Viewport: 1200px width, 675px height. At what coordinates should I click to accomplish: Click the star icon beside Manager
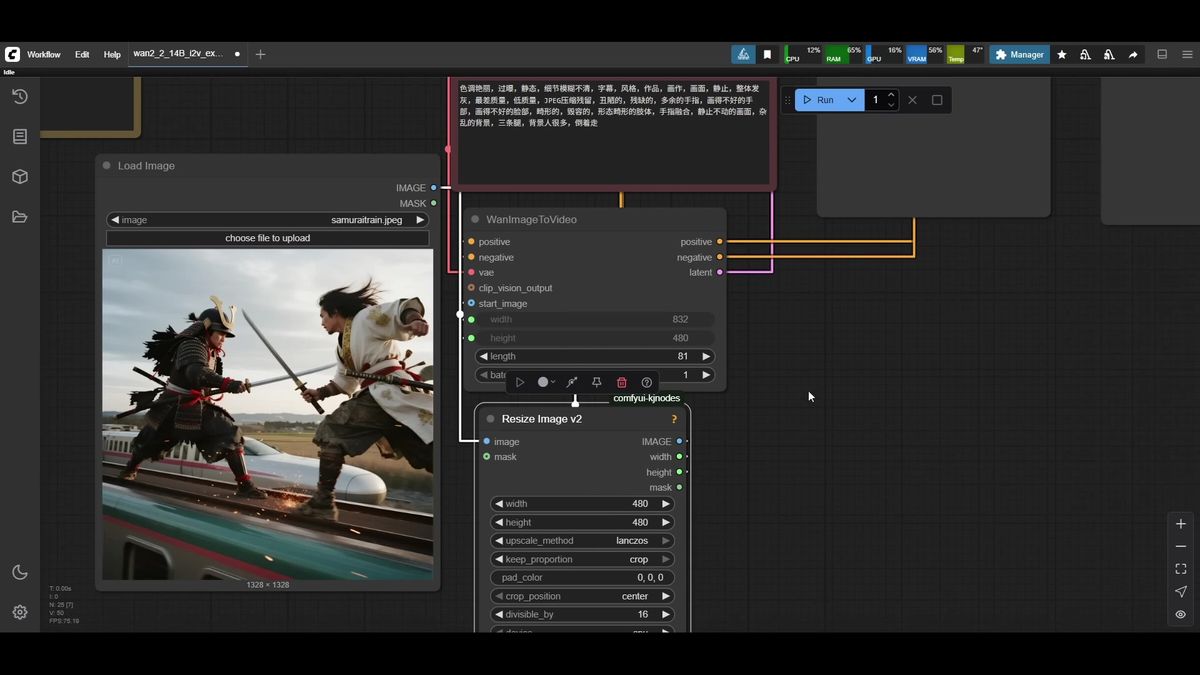click(x=1062, y=54)
